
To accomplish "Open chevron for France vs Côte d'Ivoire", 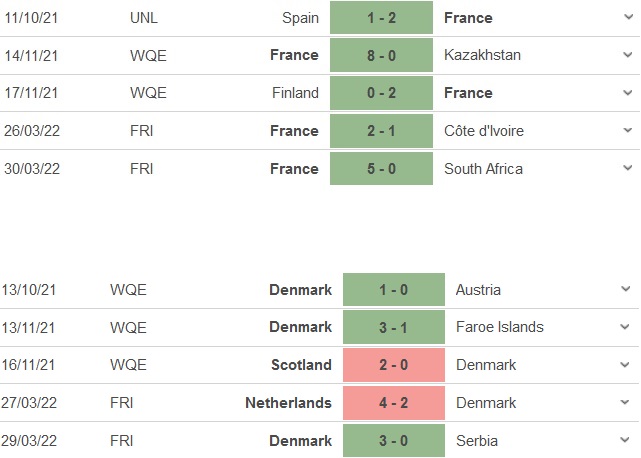I will tap(627, 131).
